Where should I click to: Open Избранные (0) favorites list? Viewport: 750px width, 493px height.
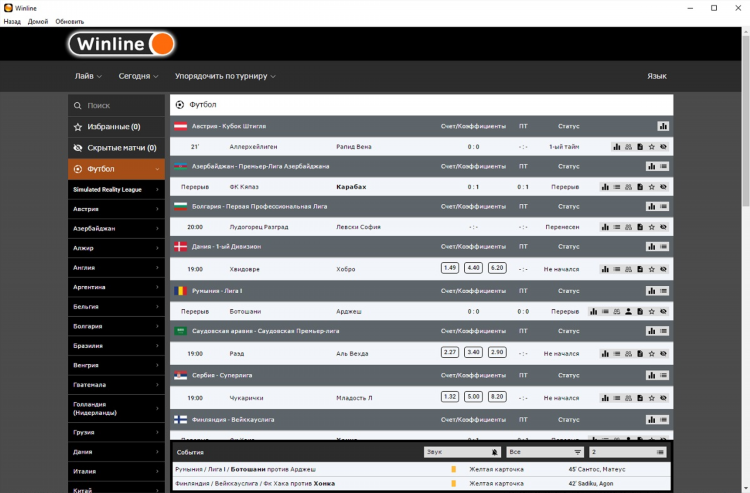point(116,127)
